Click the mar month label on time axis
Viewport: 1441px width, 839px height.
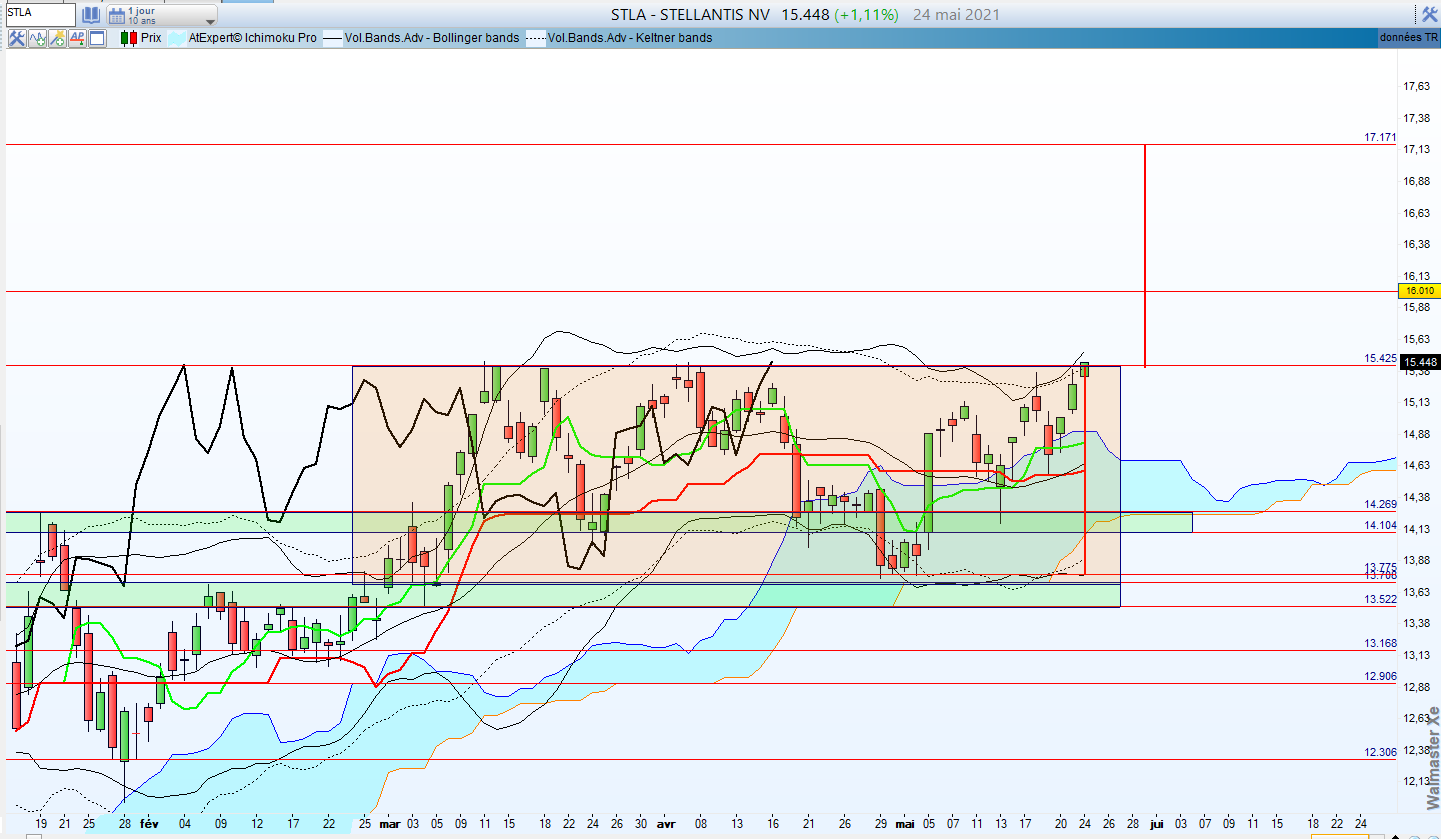click(x=390, y=824)
